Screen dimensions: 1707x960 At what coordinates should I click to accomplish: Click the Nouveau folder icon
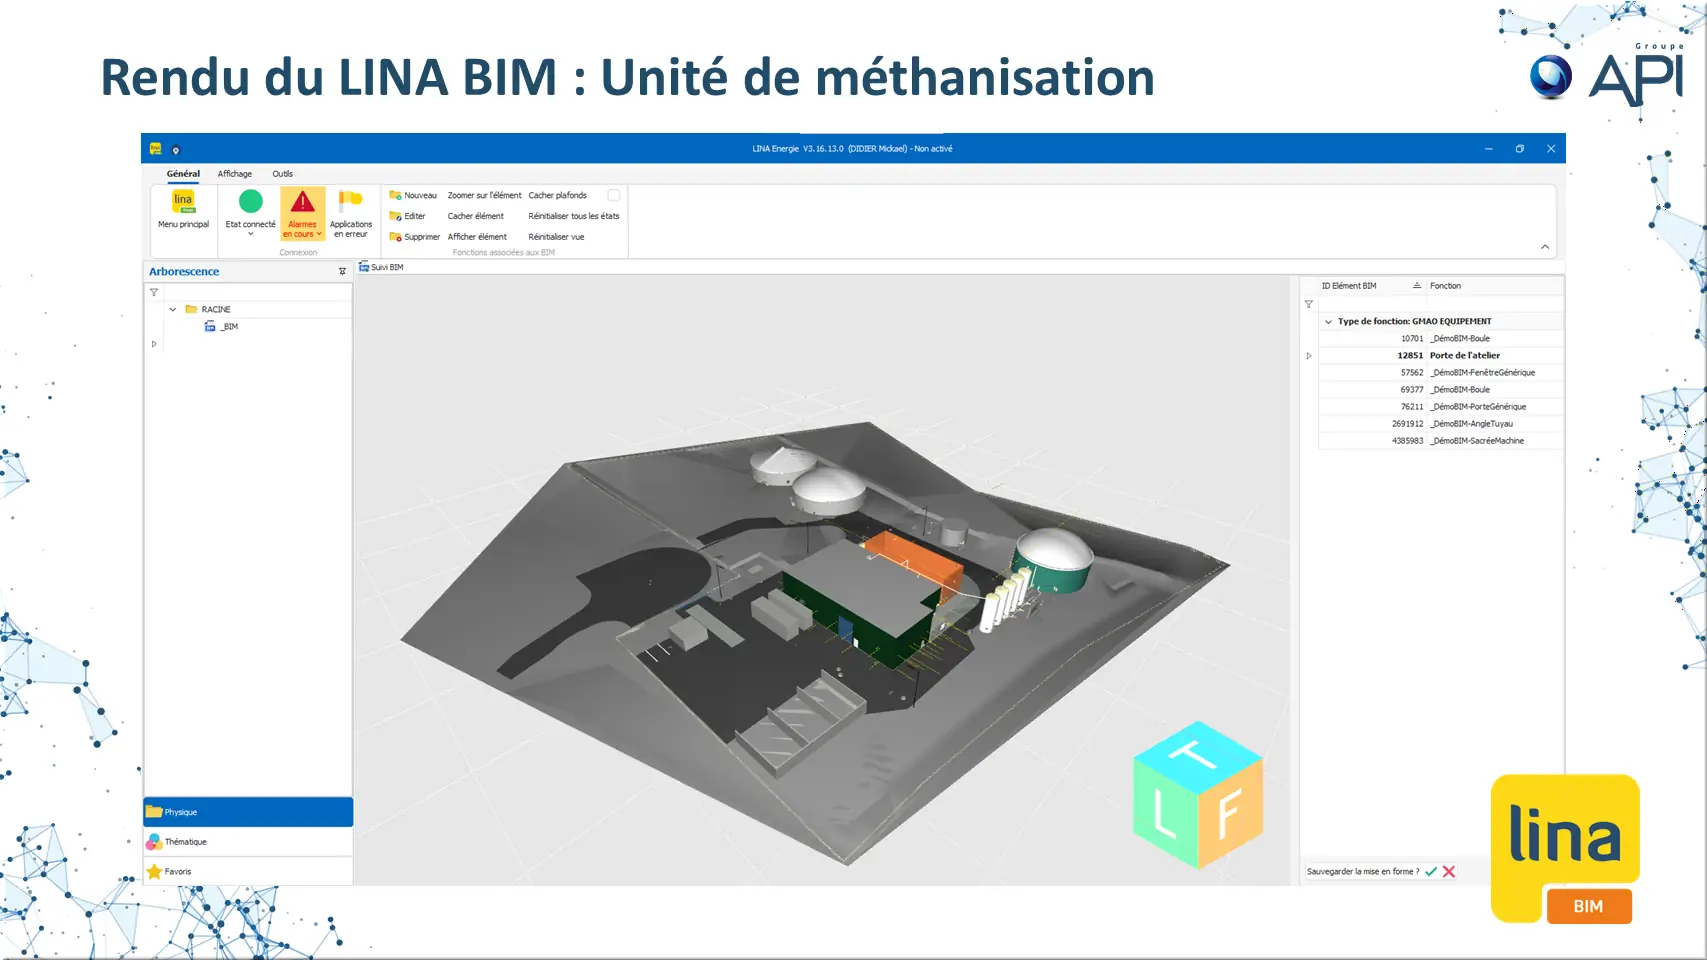tap(395, 195)
